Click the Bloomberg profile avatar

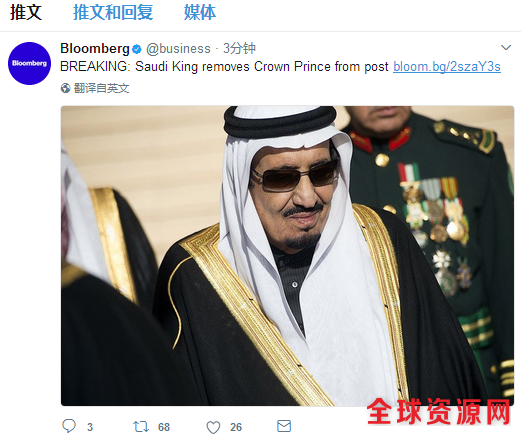tap(29, 63)
